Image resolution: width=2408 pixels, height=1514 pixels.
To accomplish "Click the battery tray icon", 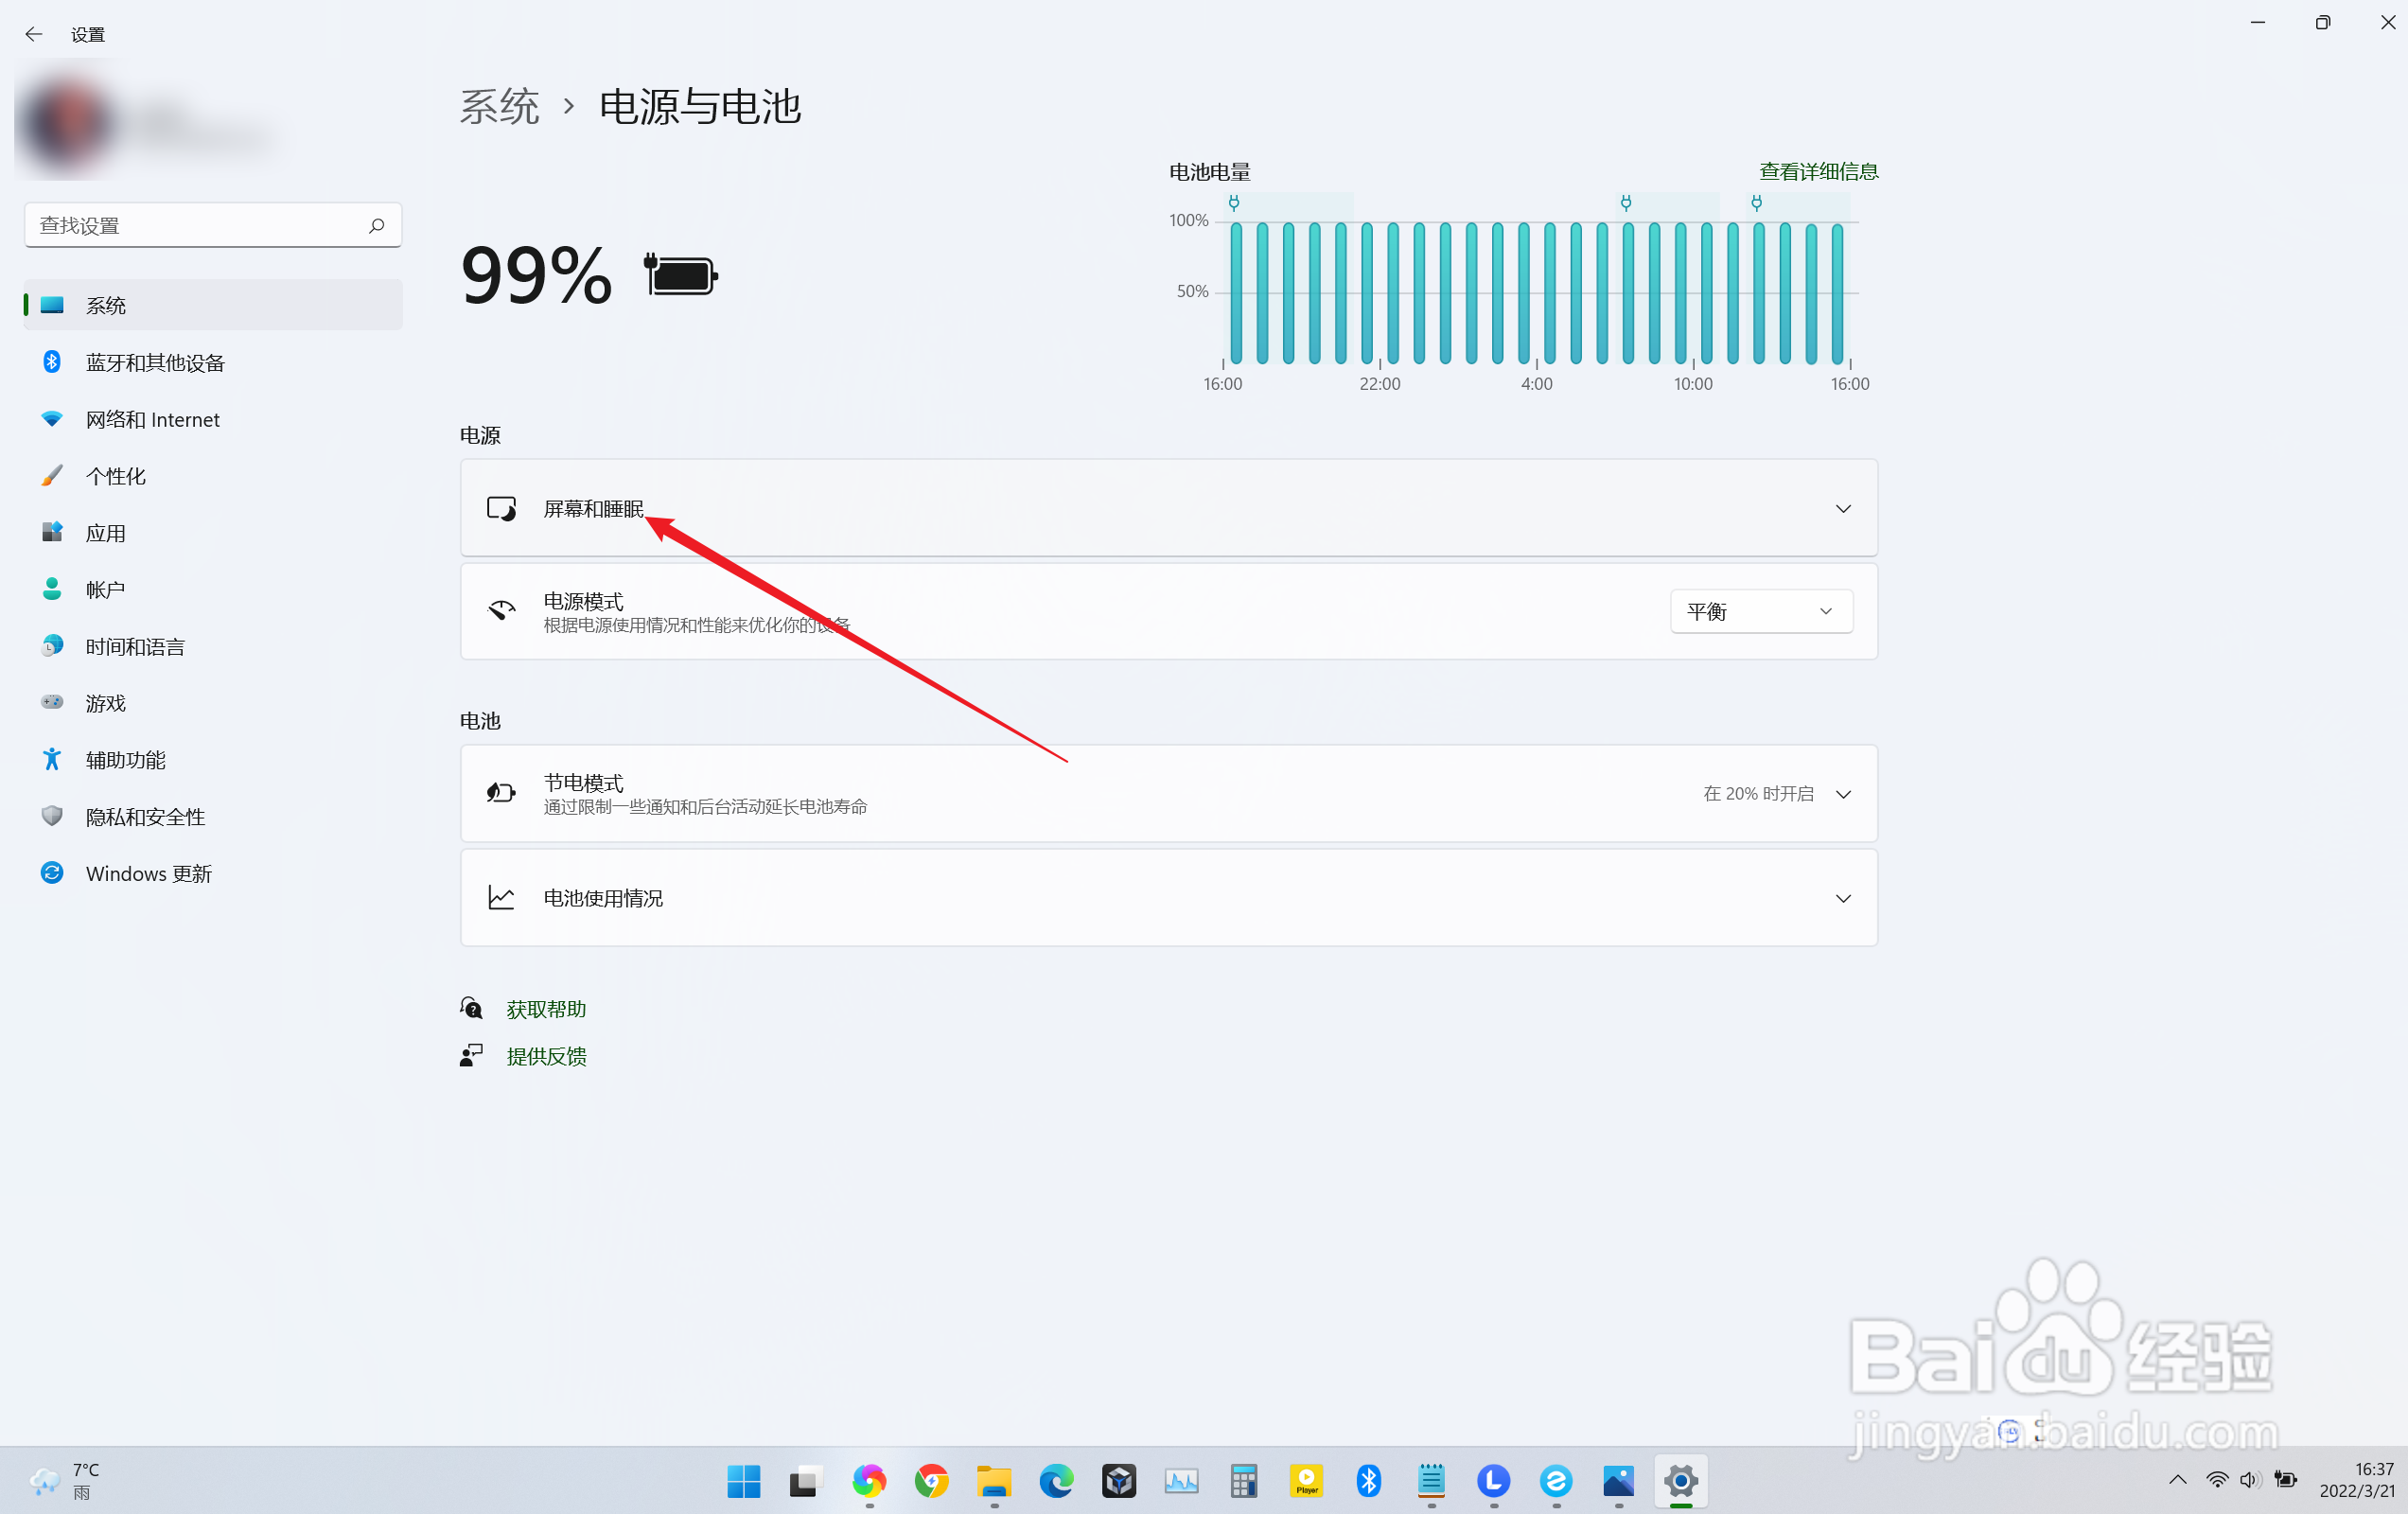I will coord(2285,1479).
